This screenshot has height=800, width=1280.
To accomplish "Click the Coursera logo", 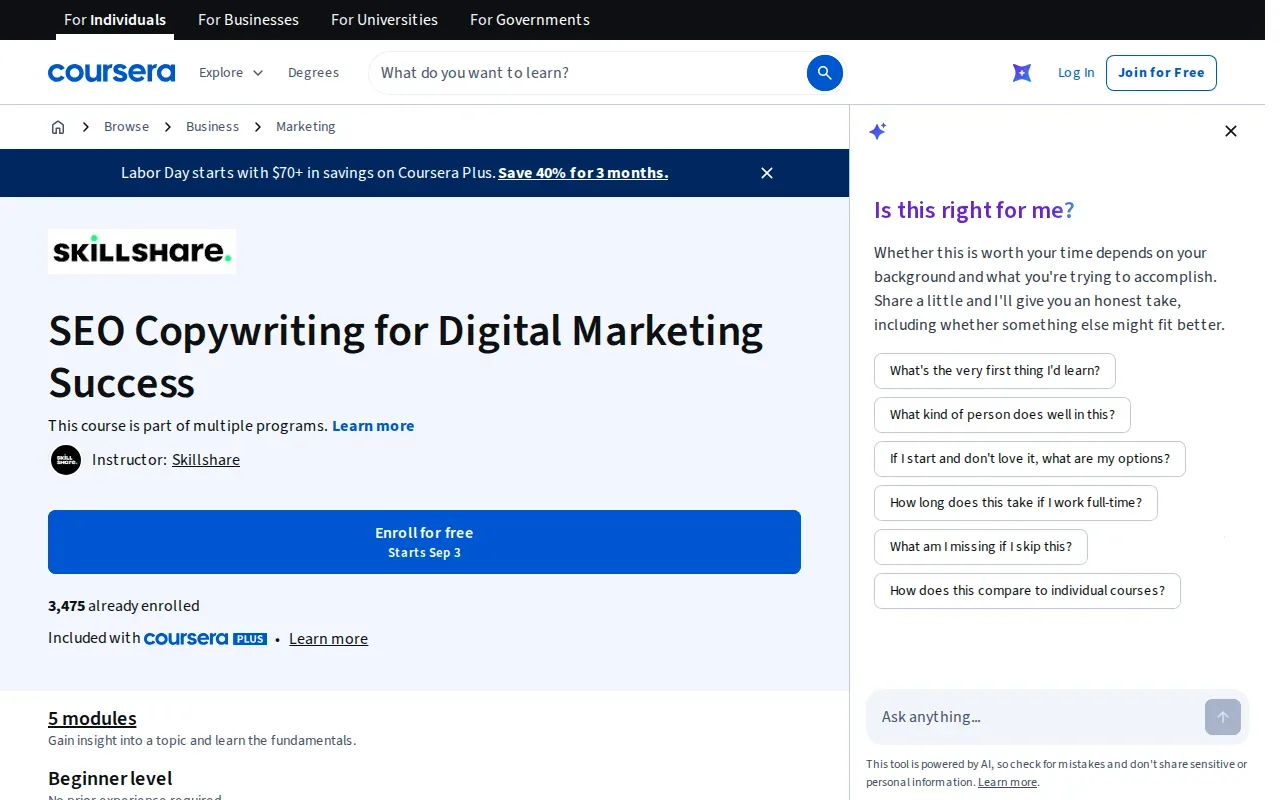I will pos(111,73).
